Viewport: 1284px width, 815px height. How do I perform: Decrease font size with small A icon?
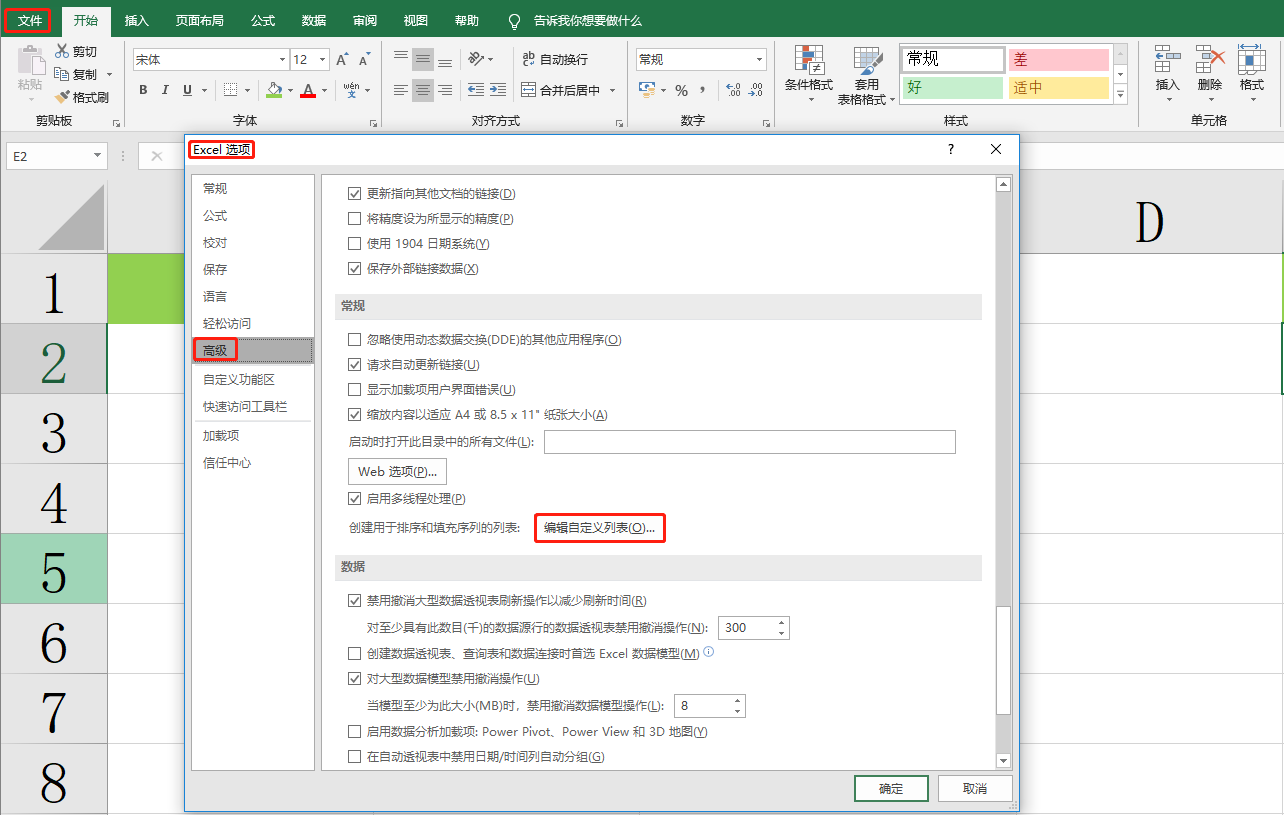(363, 60)
